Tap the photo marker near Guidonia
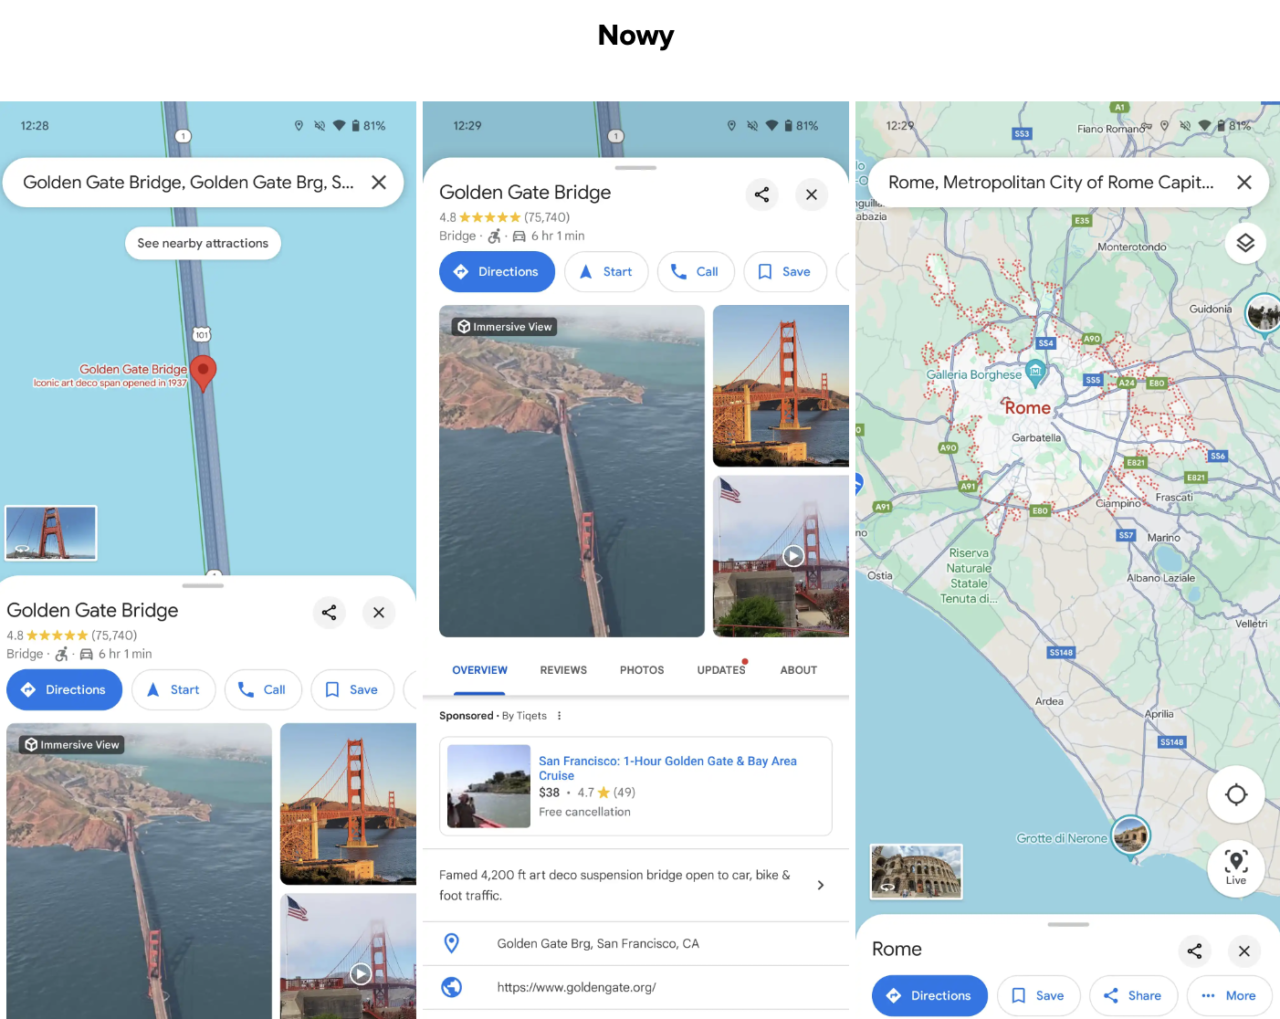The height and width of the screenshot is (1019, 1280). [x=1263, y=314]
